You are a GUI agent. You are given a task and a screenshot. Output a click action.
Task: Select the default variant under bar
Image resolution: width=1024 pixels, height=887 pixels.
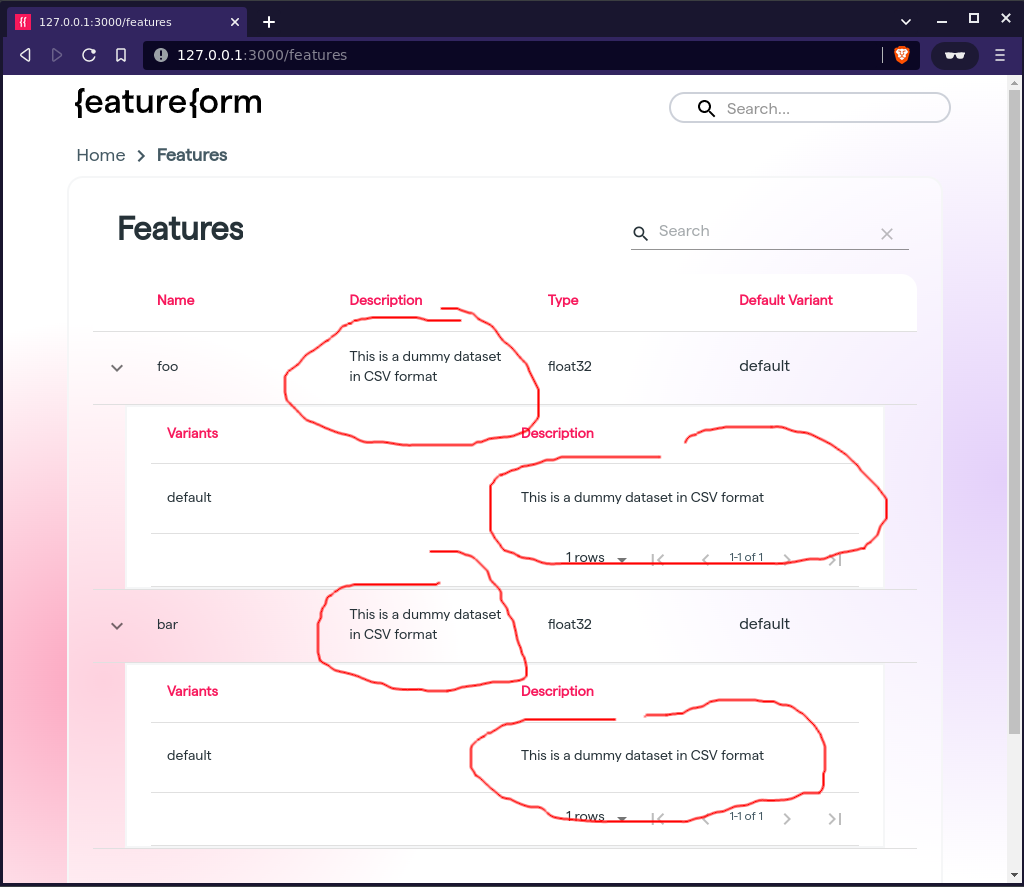click(x=189, y=755)
